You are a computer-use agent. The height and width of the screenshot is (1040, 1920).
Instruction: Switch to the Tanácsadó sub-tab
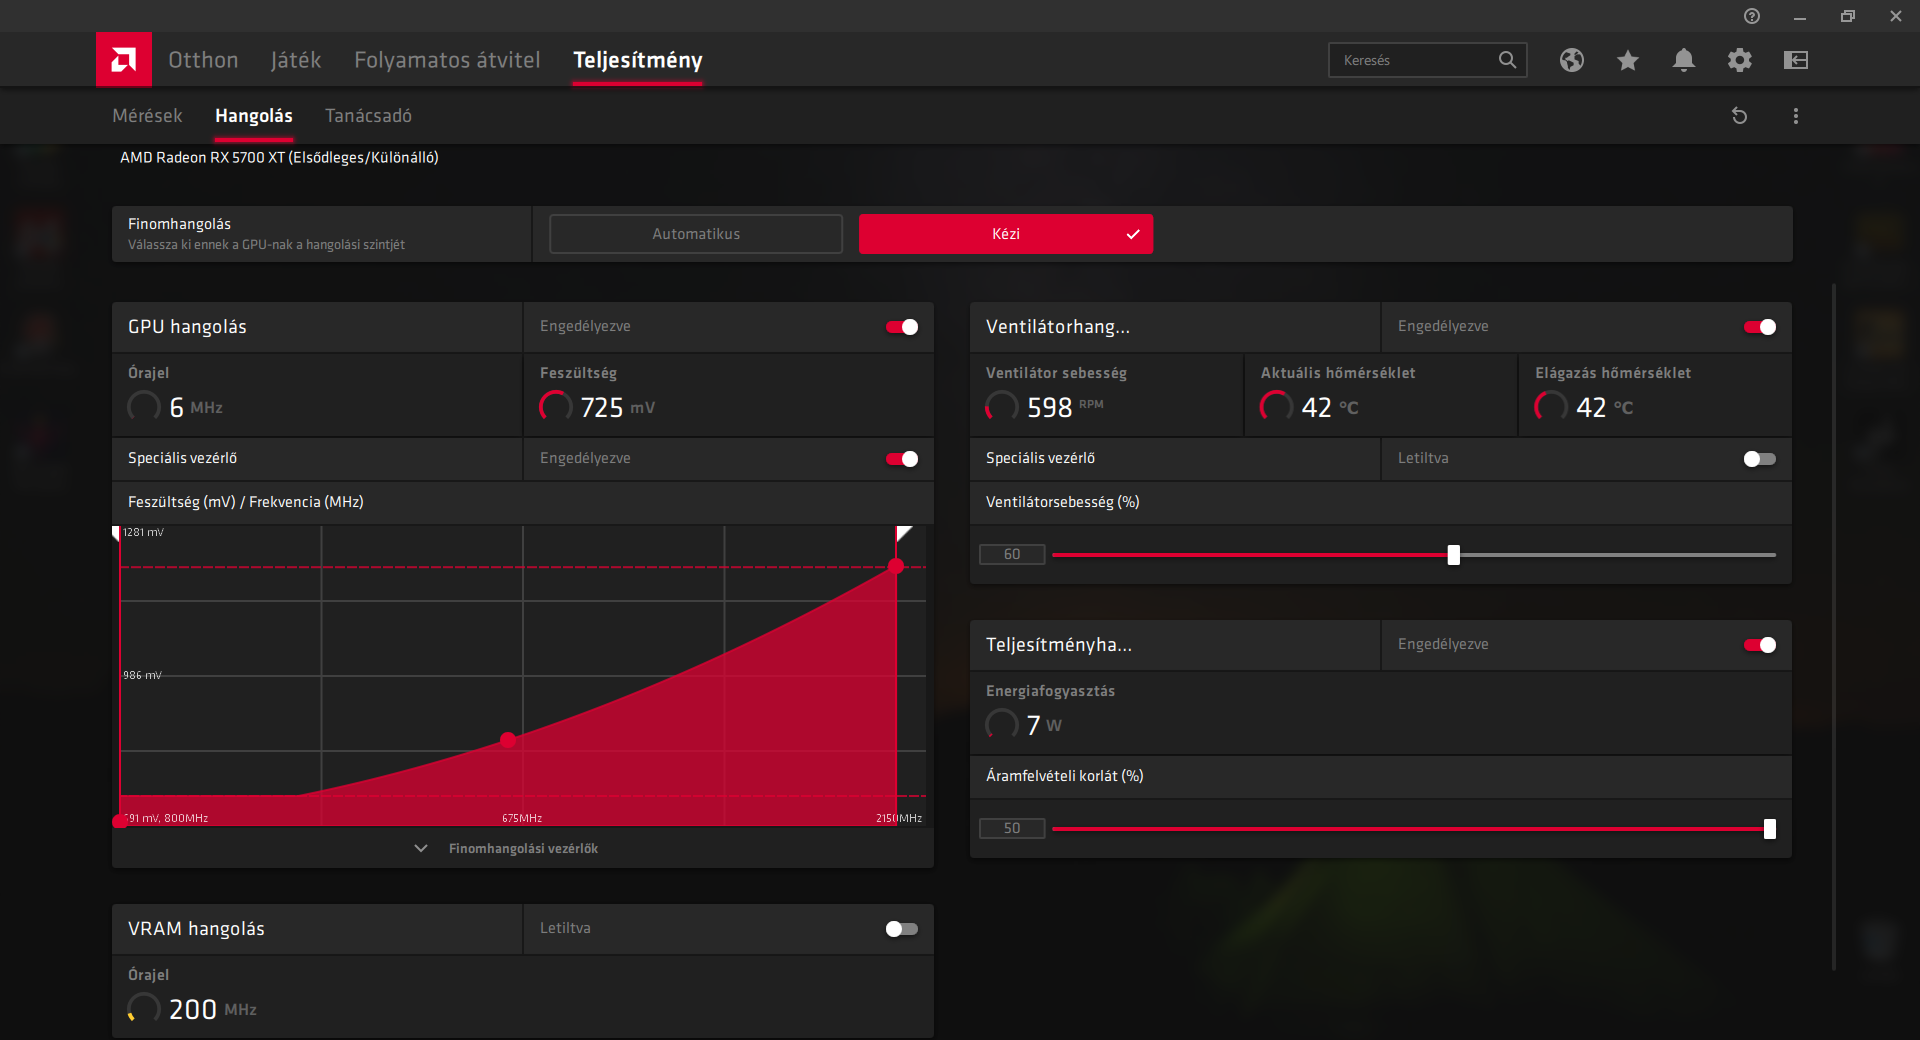368,116
